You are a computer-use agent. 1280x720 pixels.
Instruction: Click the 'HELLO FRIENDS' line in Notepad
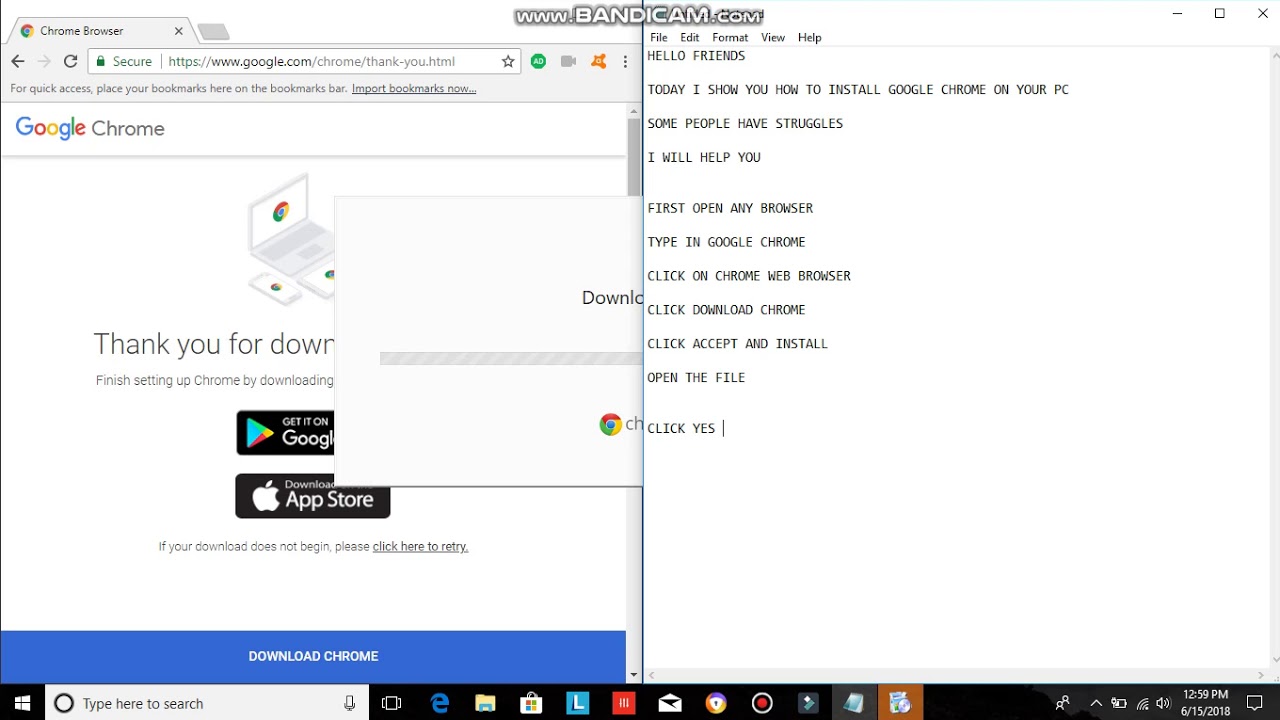pyautogui.click(x=696, y=56)
